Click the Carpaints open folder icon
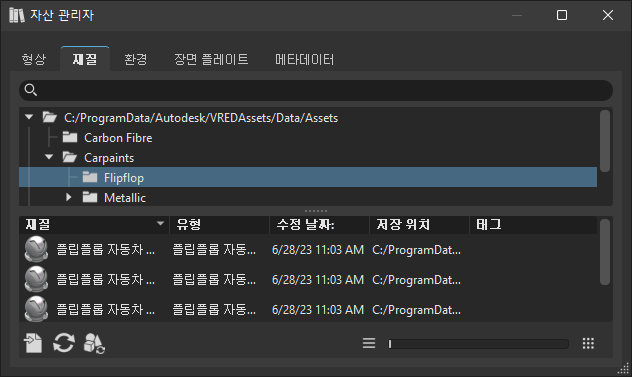Screen dimensions: 632x377 [x=70, y=157]
